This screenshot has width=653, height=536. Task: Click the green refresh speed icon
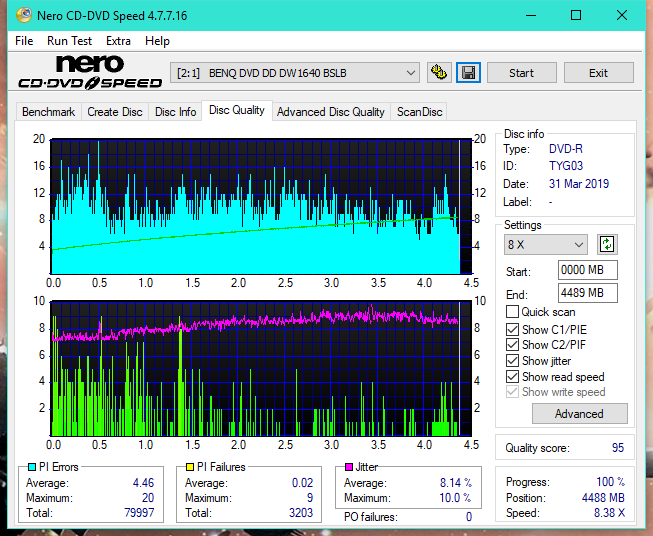coord(606,245)
